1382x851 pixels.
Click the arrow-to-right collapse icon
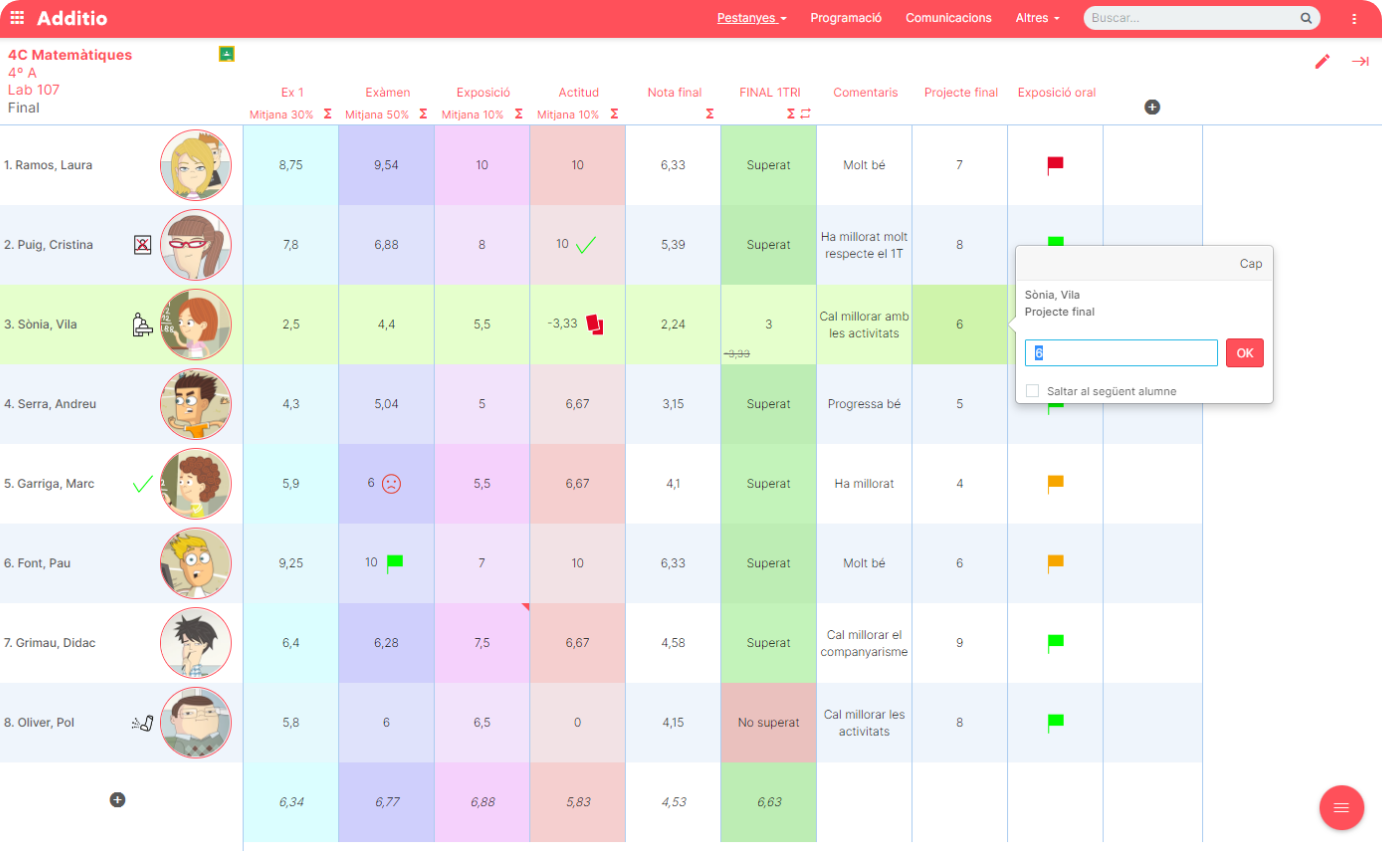pos(1361,61)
